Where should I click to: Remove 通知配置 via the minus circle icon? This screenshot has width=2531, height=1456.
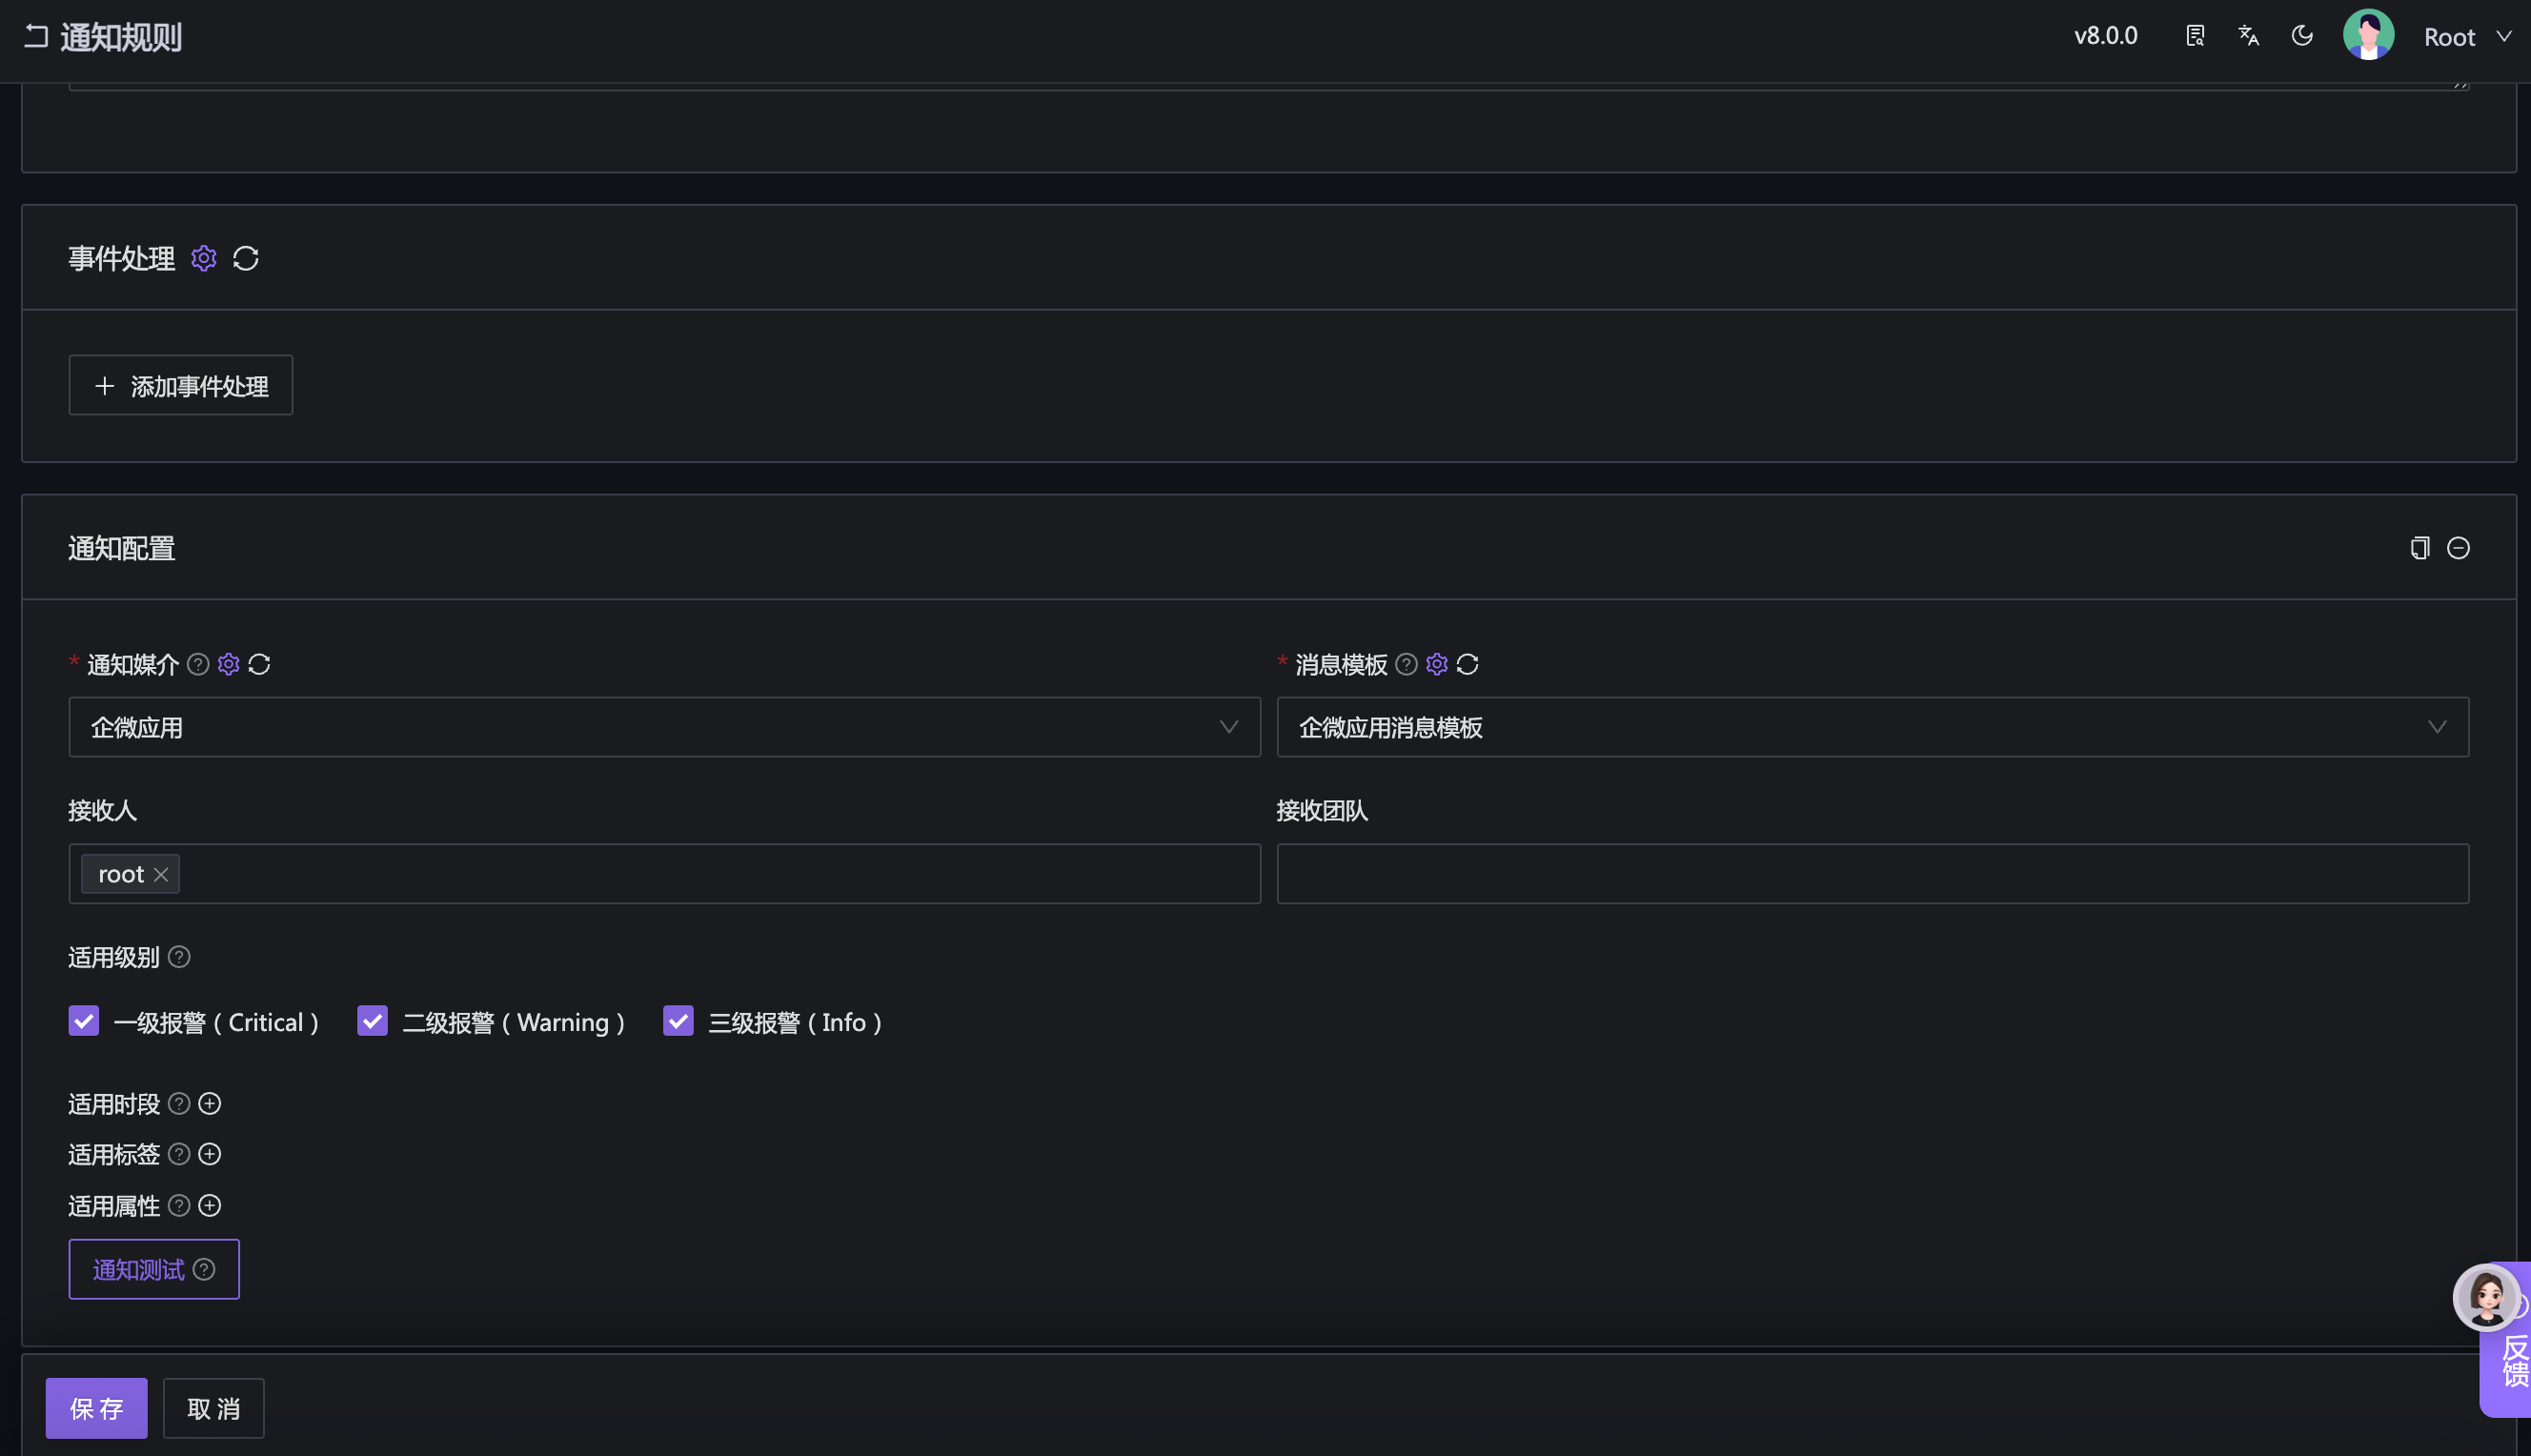pyautogui.click(x=2459, y=547)
